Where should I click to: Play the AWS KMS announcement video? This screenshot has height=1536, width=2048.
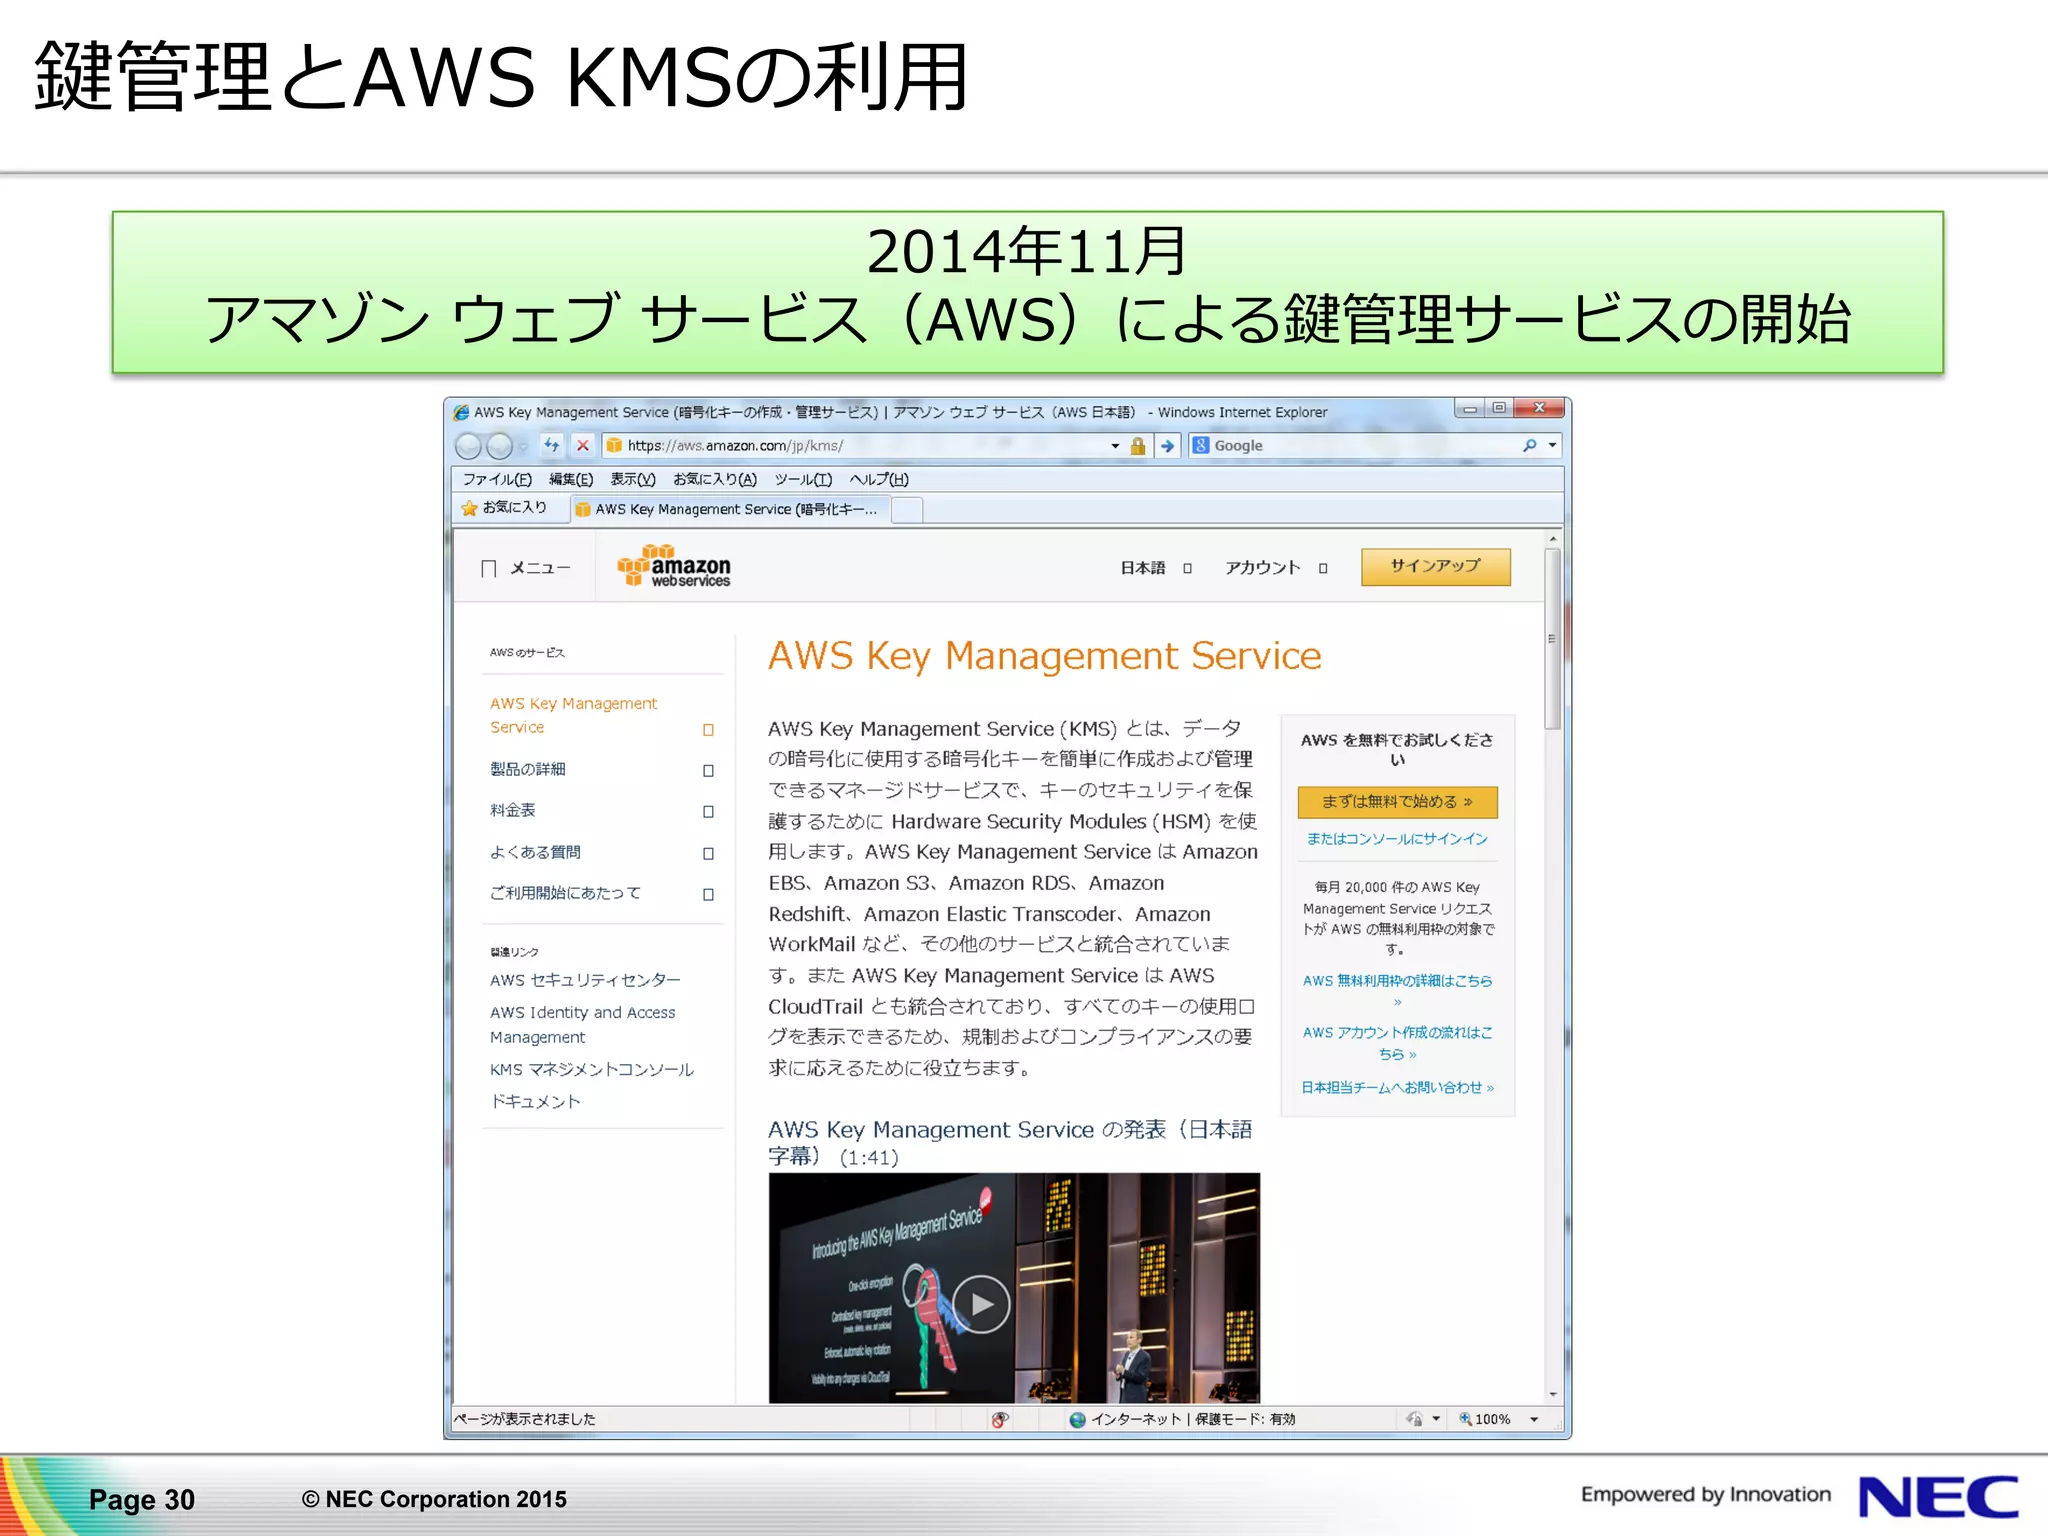coord(981,1304)
